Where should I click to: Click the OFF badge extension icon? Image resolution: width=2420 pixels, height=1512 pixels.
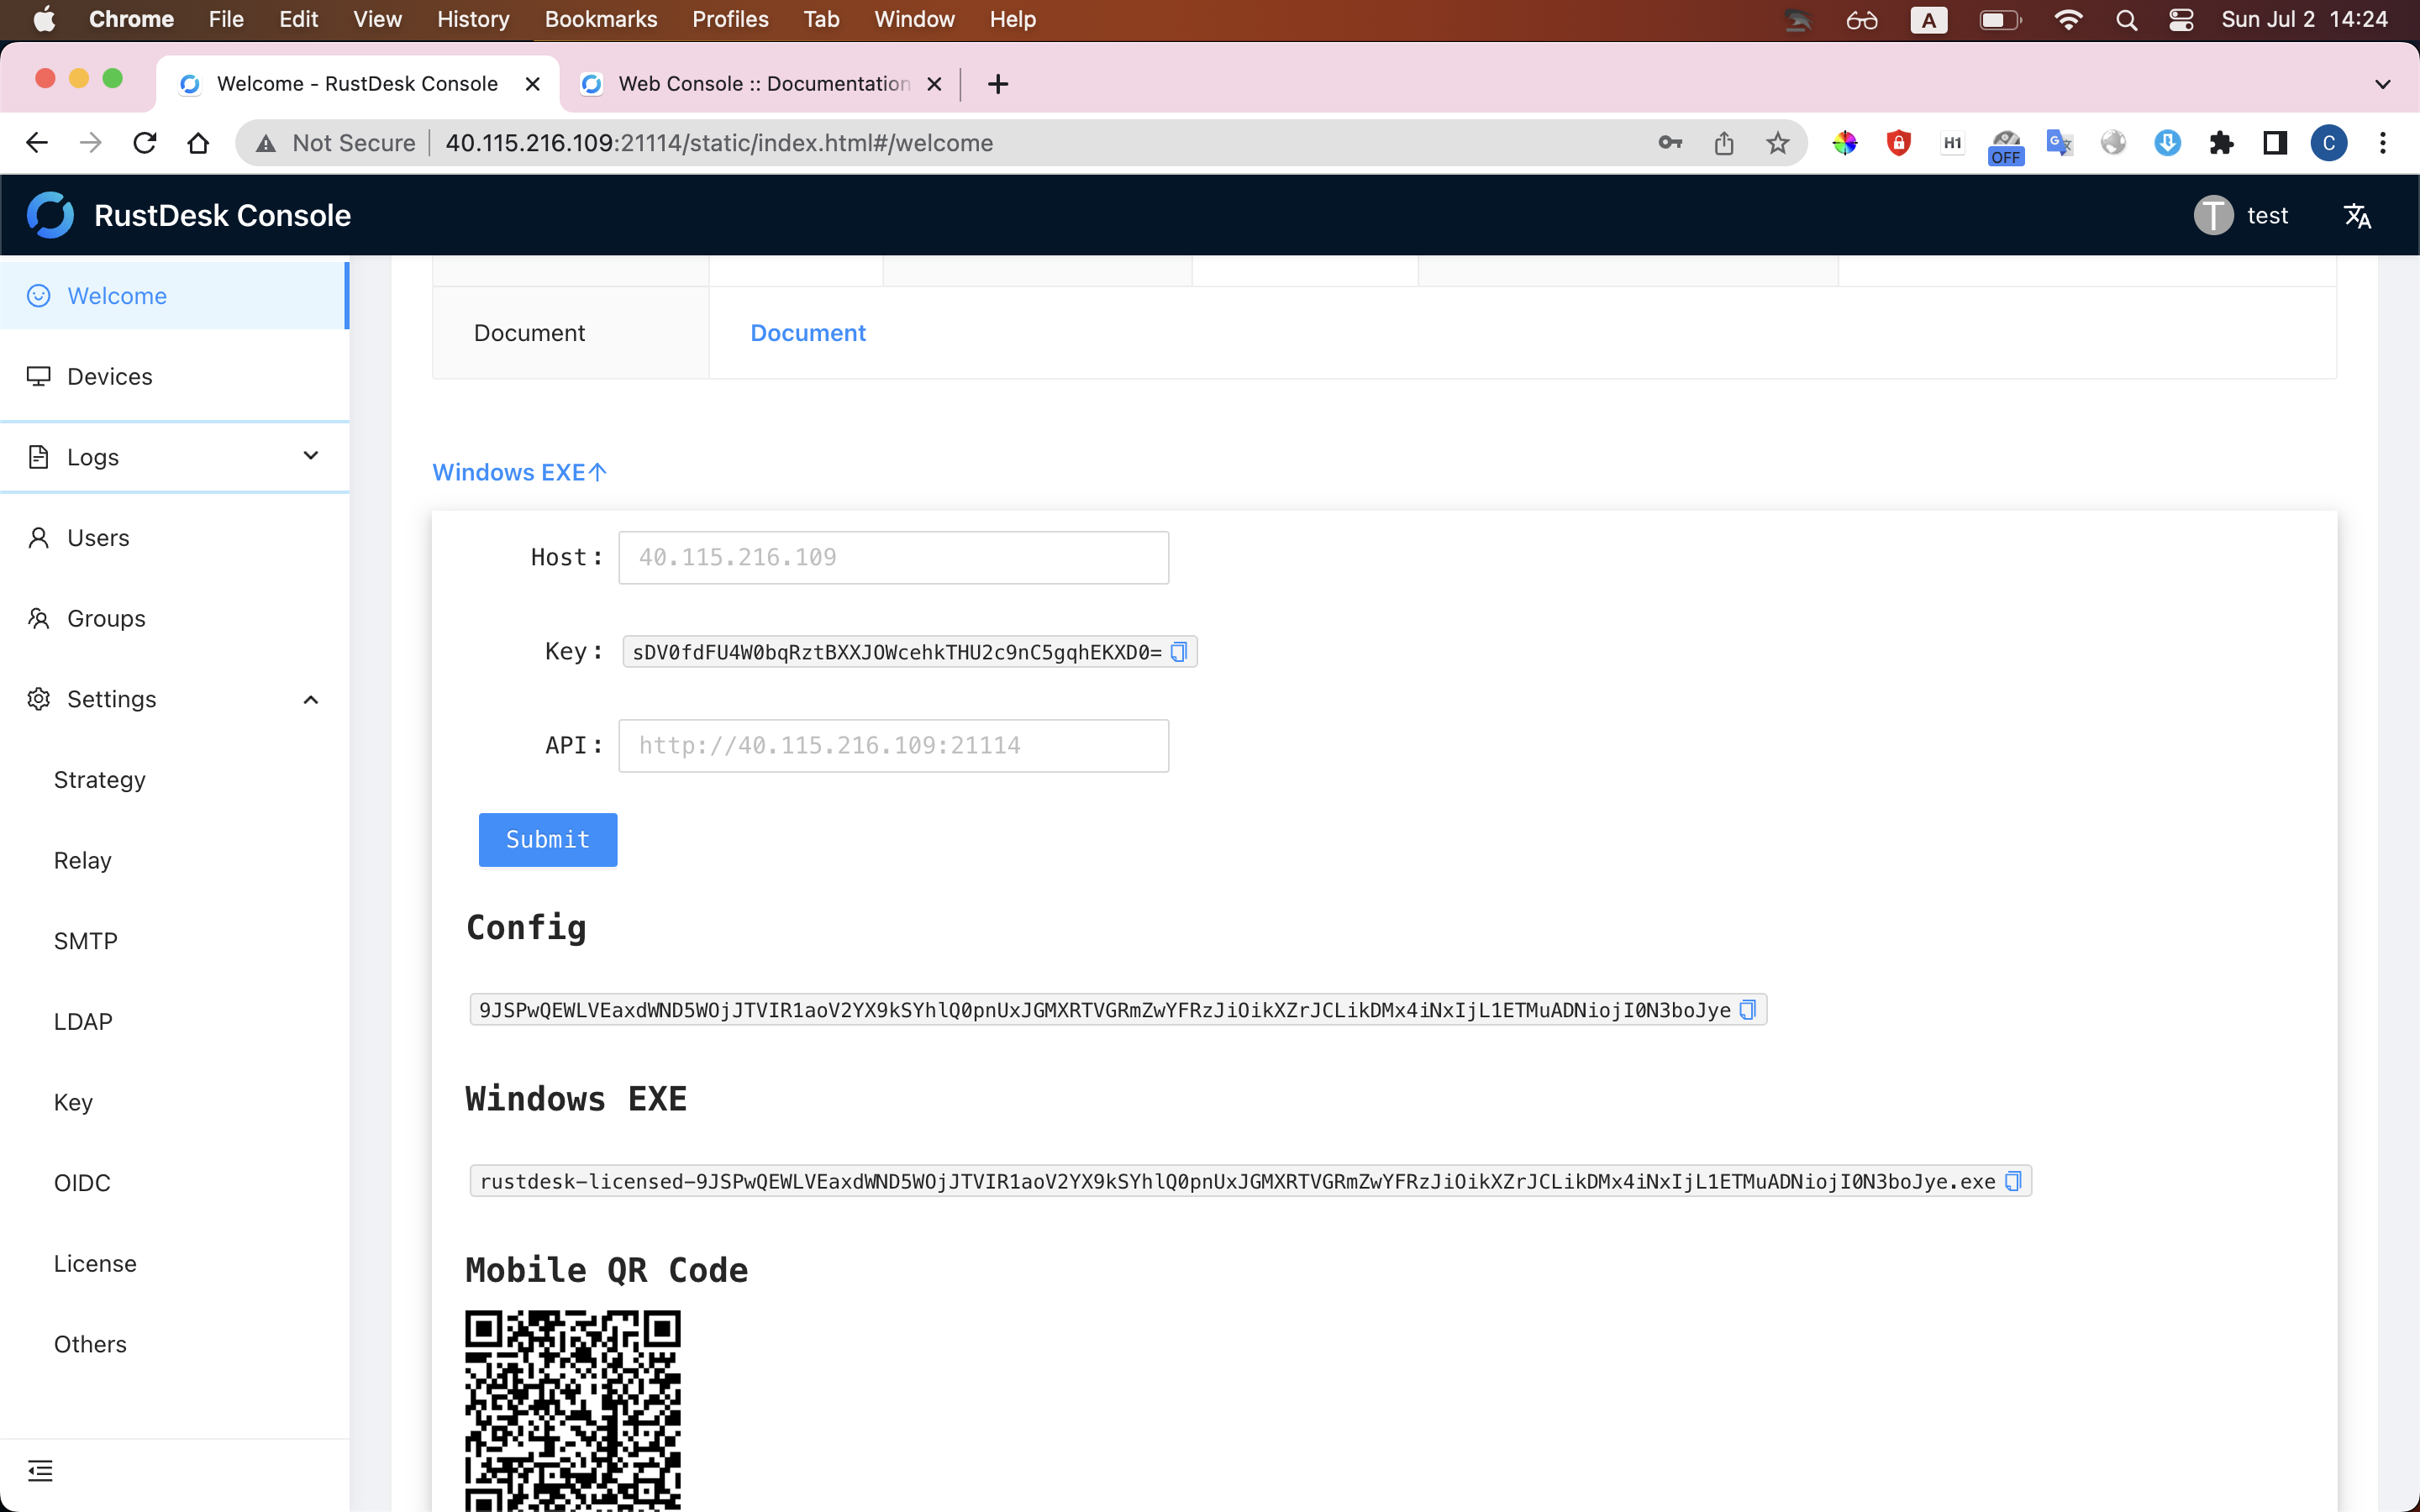(x=2006, y=146)
